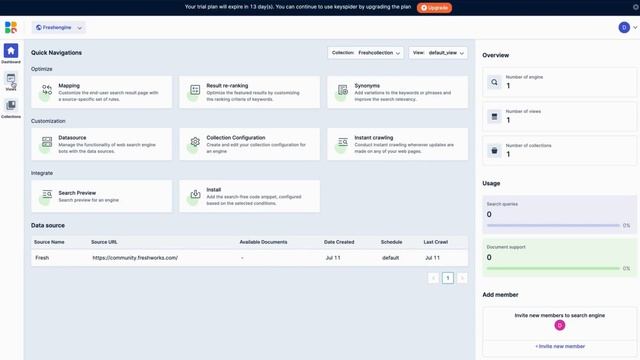Click the Keyspider logo at top left

tap(11, 27)
